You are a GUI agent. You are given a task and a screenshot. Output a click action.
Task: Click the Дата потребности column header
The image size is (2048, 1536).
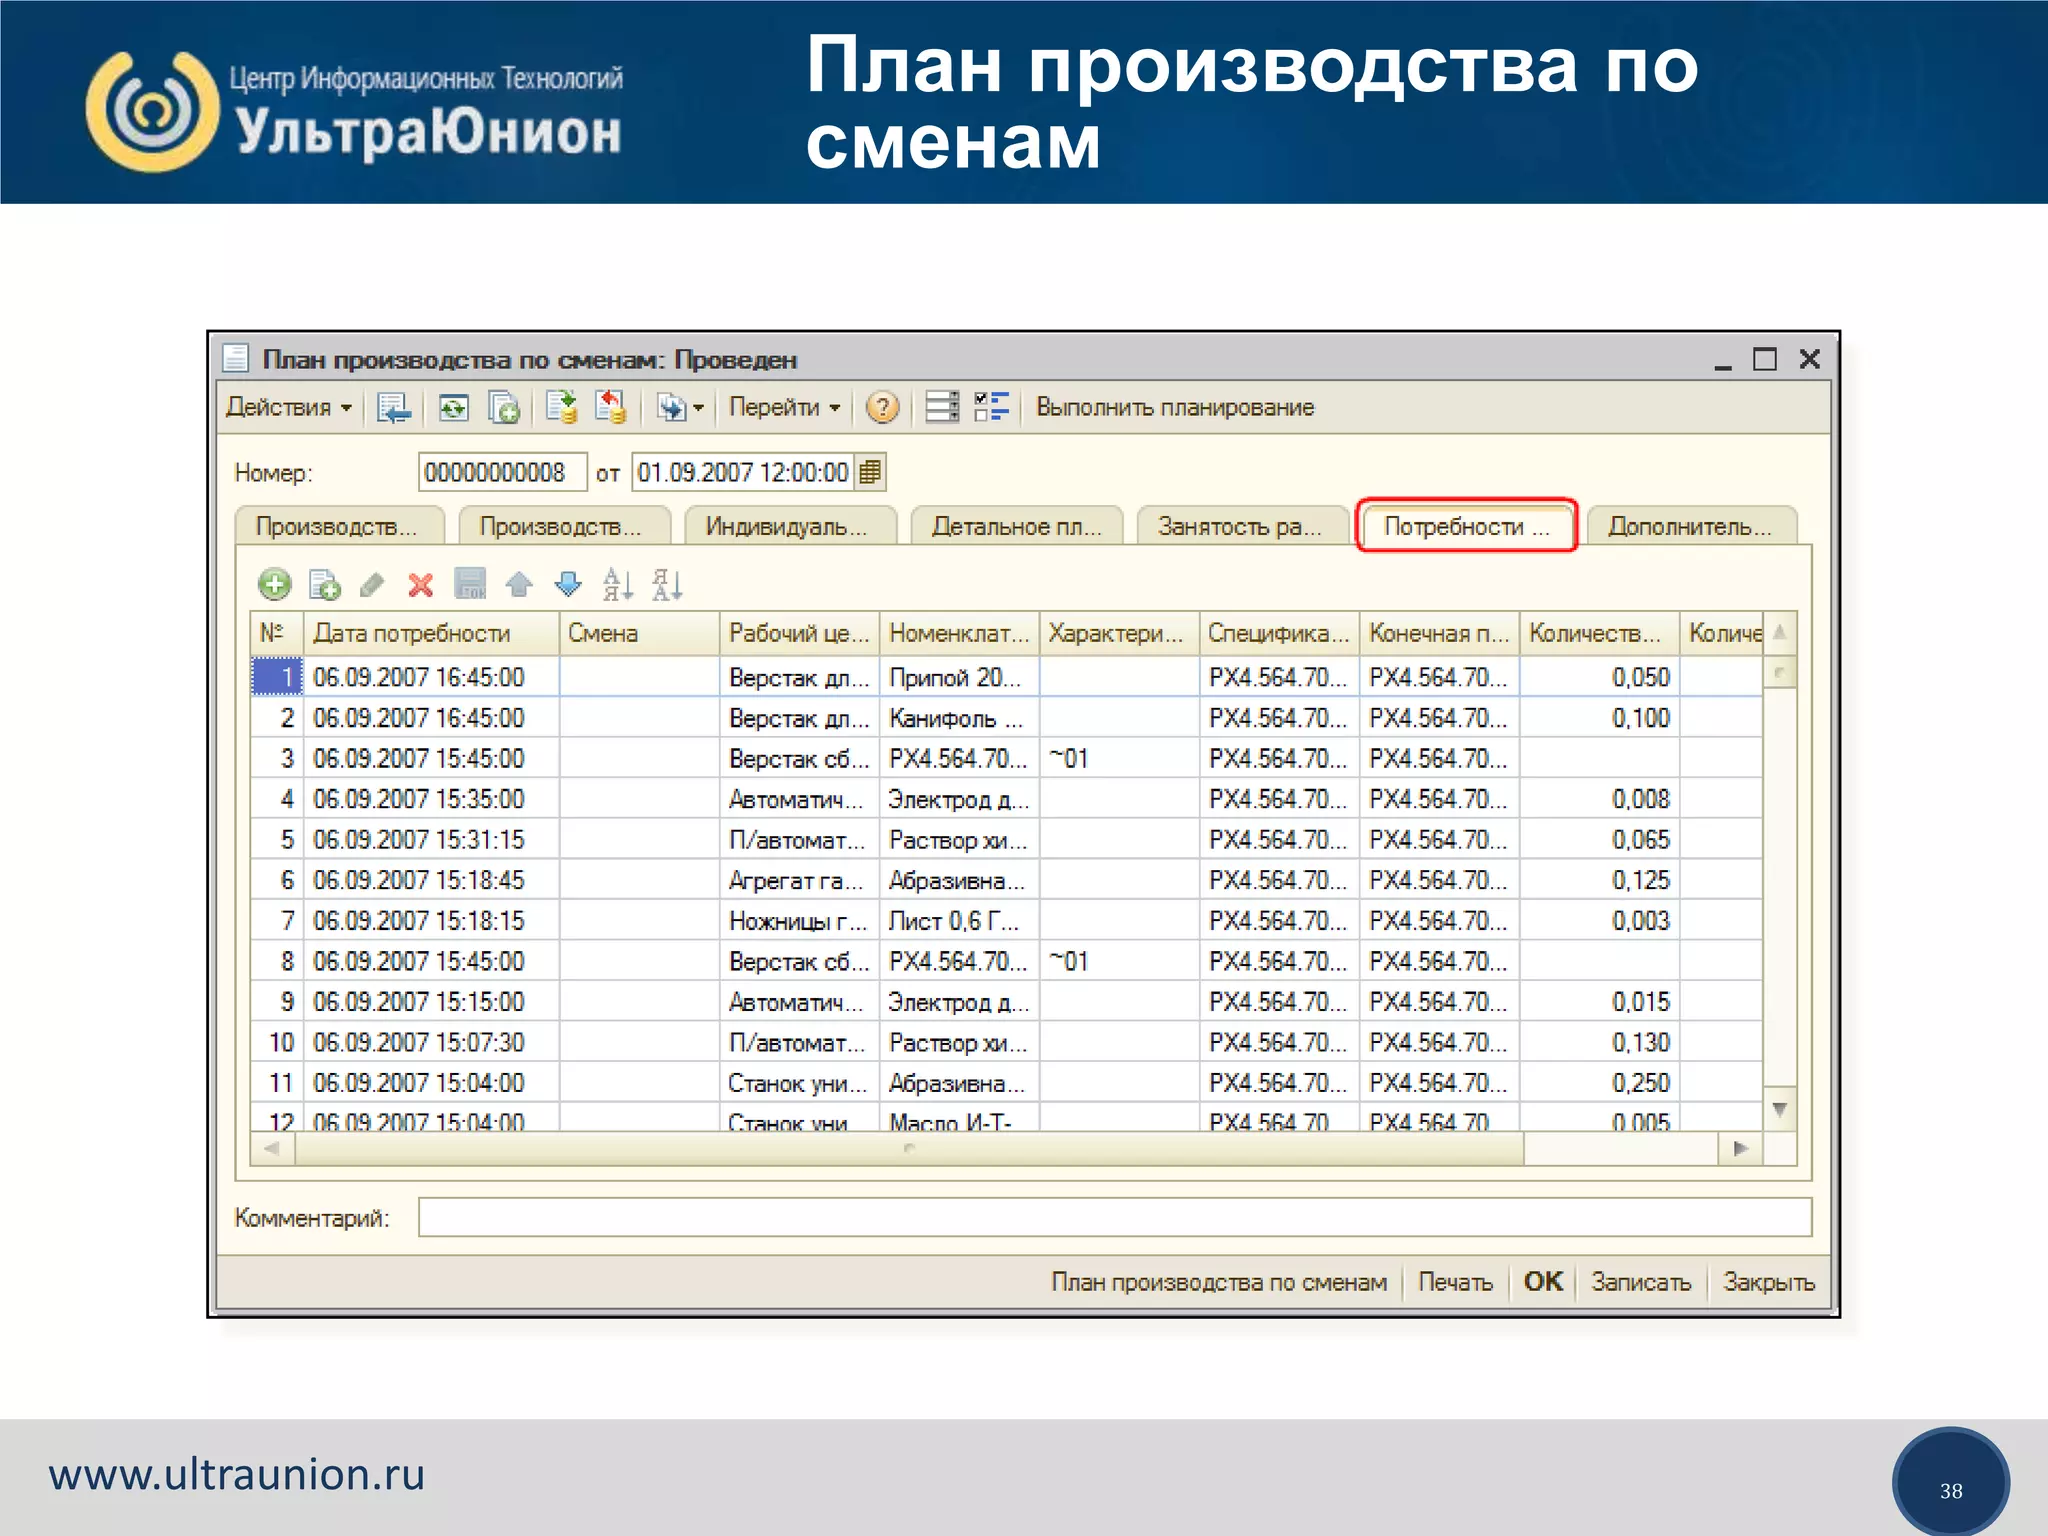(x=430, y=633)
